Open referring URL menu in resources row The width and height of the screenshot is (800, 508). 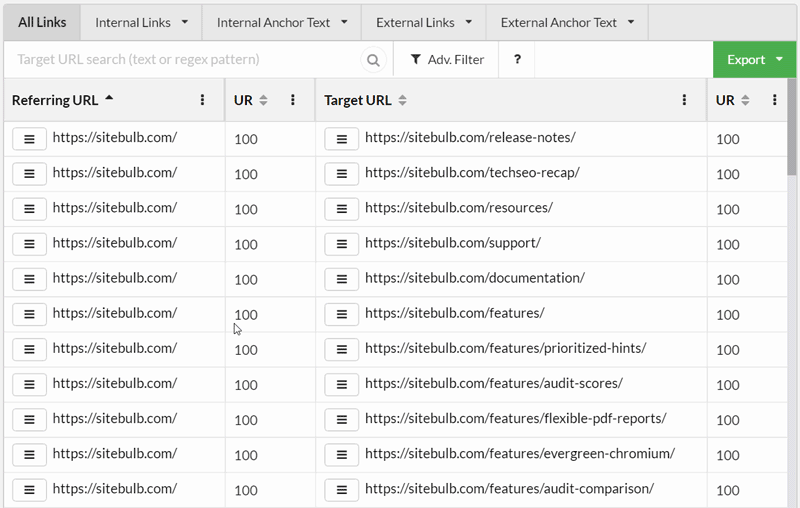coord(29,209)
